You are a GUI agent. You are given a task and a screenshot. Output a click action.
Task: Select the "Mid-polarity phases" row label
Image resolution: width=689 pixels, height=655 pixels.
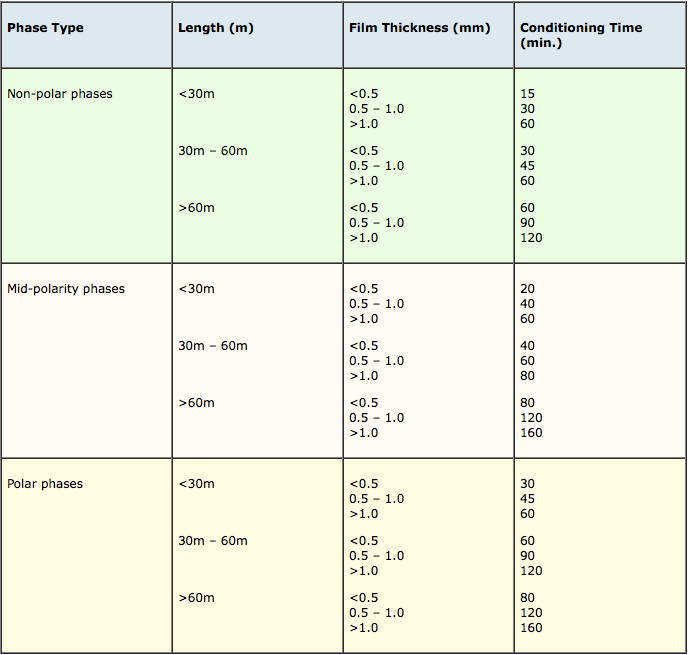(x=66, y=289)
